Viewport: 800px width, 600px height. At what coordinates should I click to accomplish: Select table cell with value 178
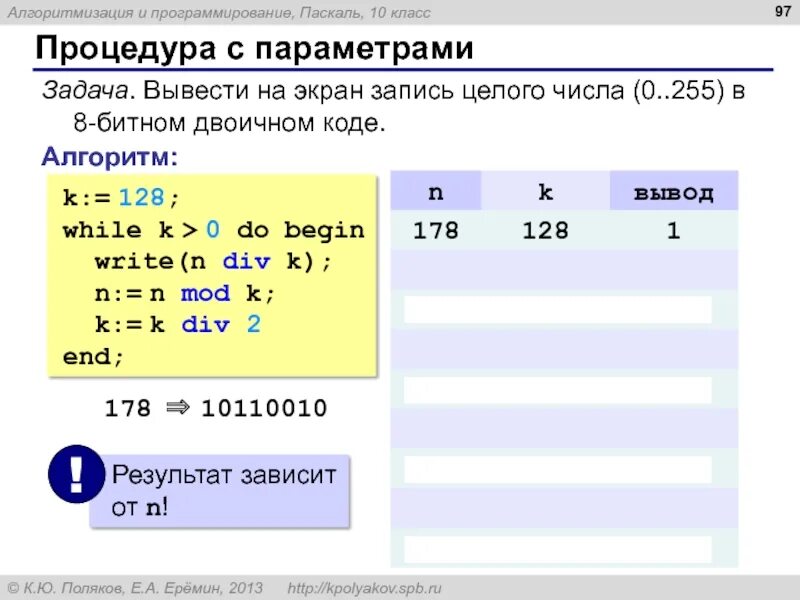436,231
